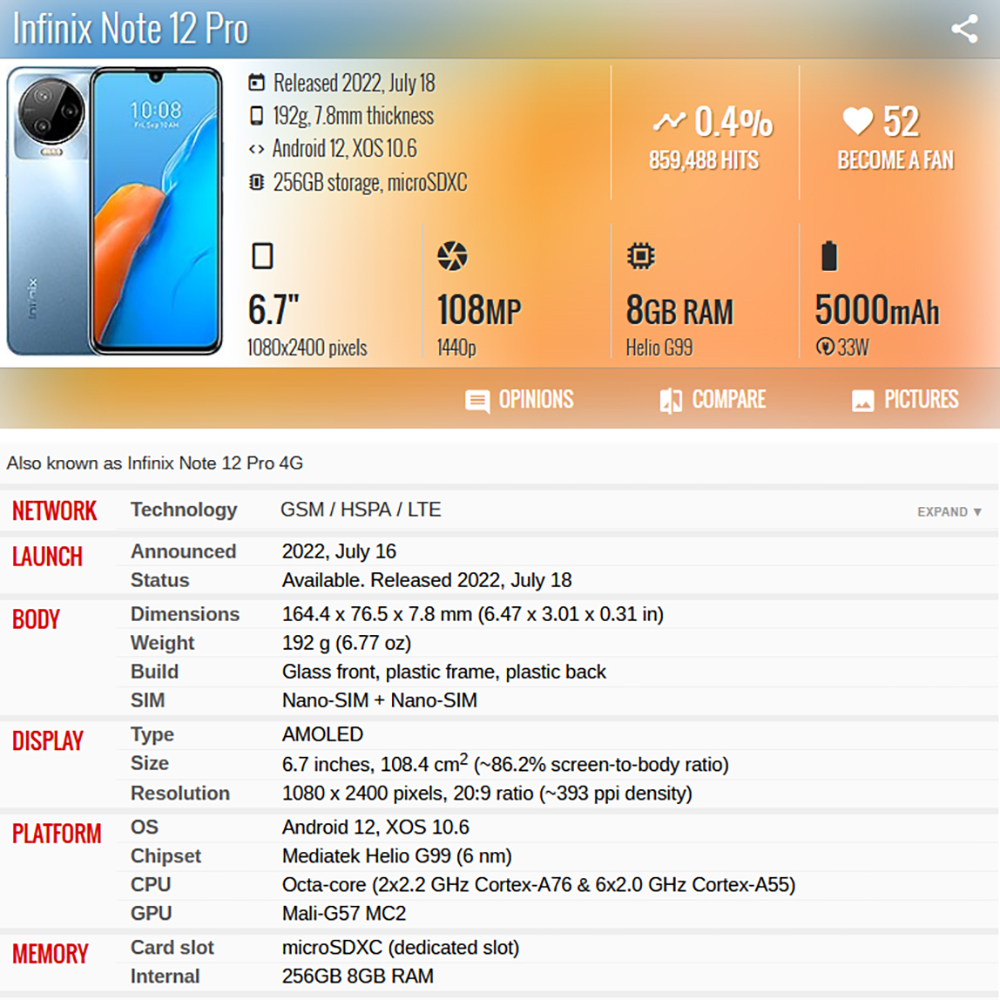The image size is (1000, 1000).
Task: Click the GPU label
Action: tap(151, 913)
